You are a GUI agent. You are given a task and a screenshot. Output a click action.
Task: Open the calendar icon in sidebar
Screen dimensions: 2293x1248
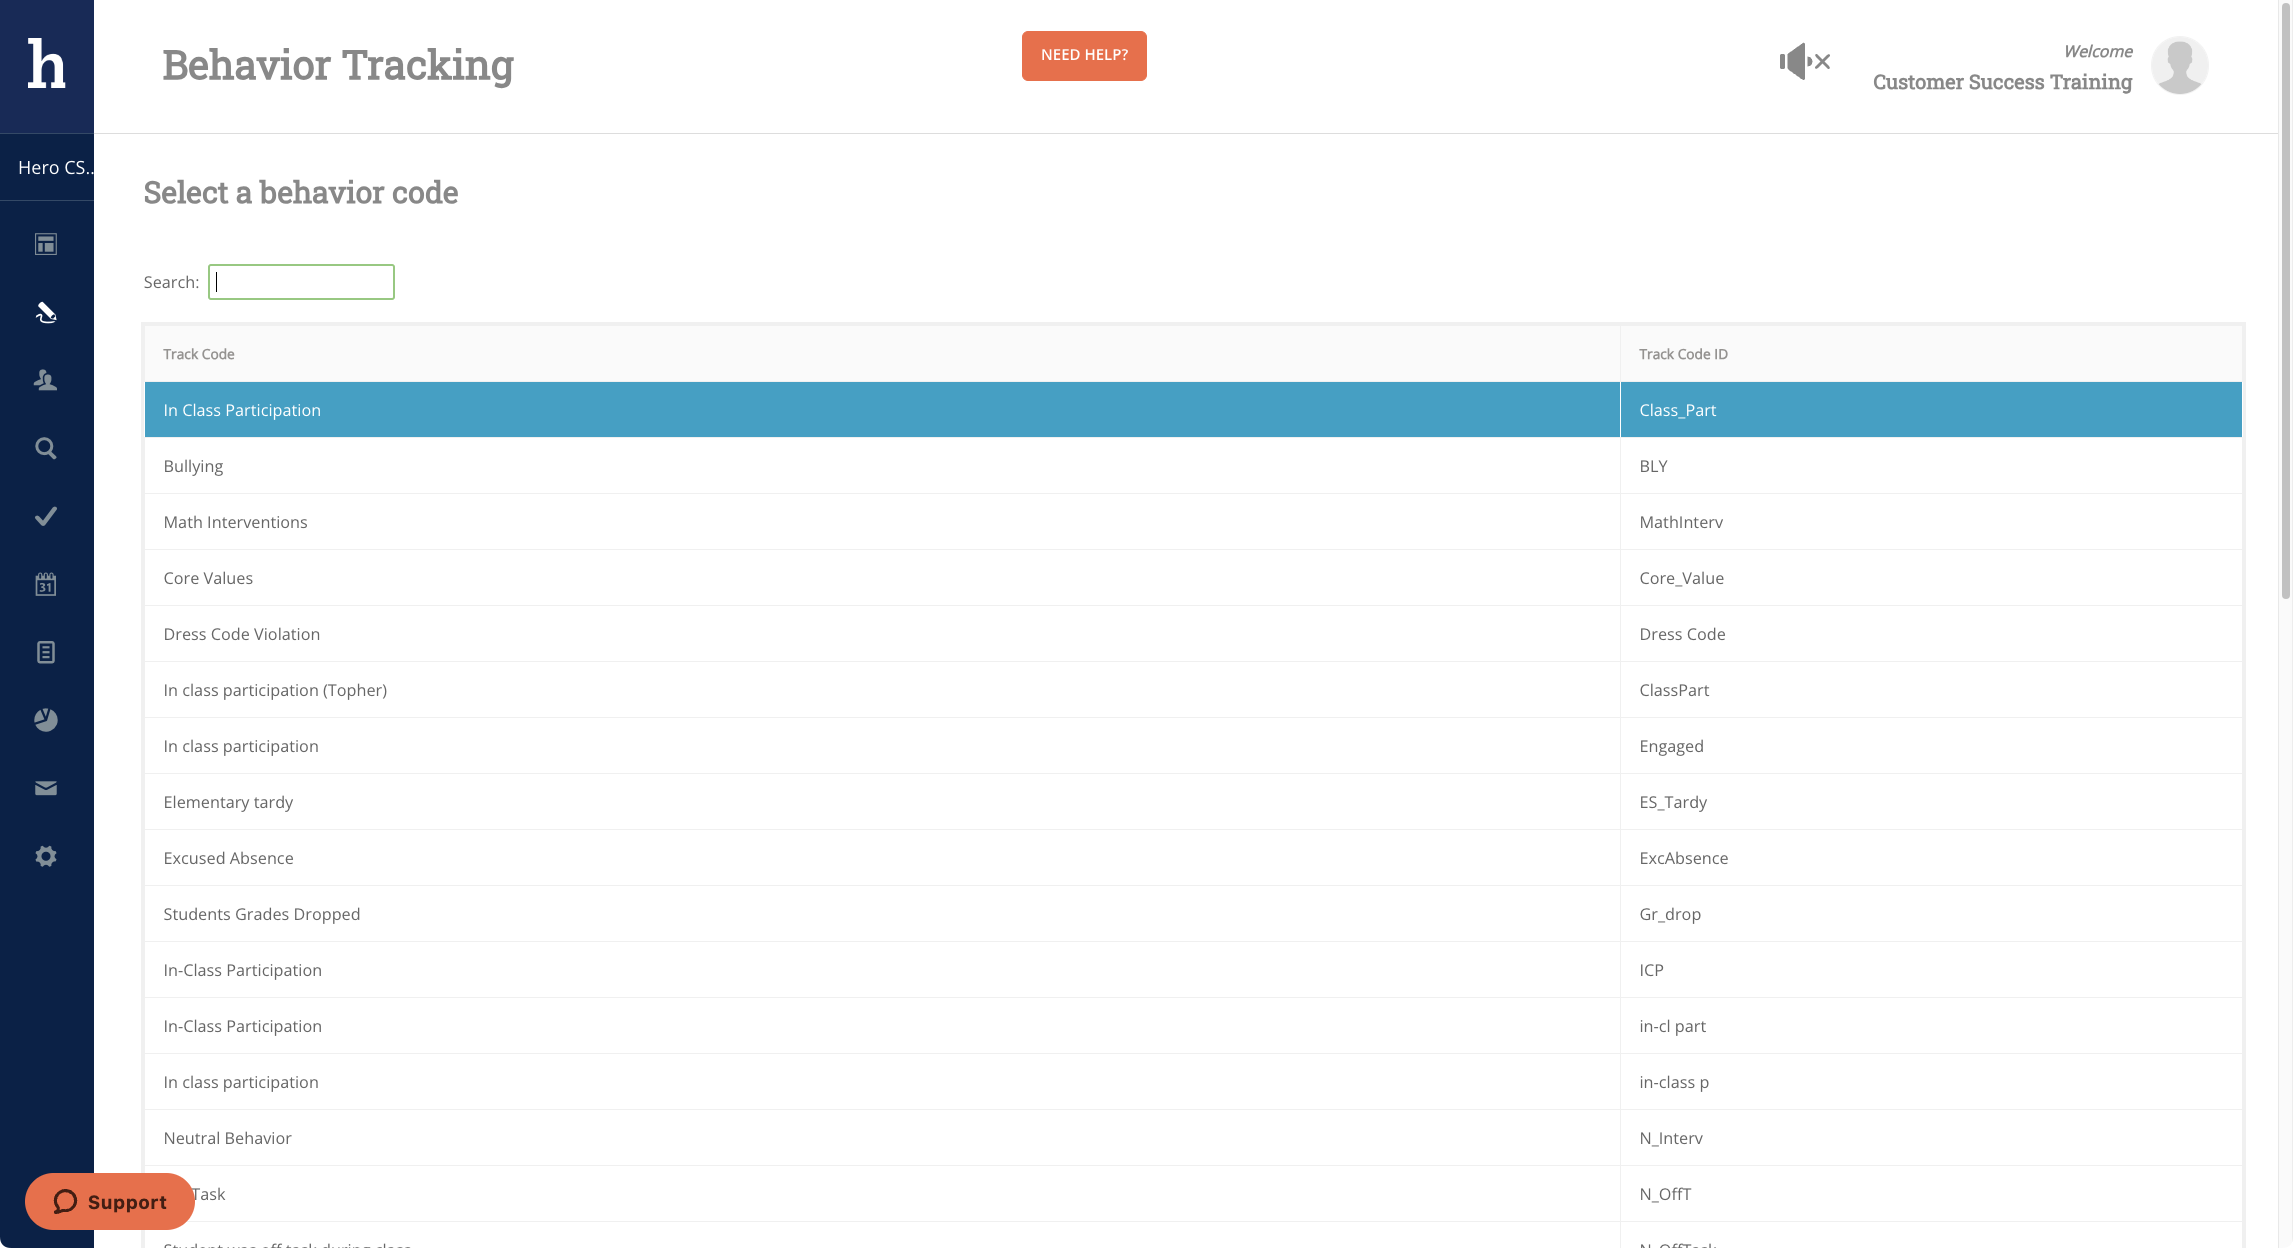point(46,584)
